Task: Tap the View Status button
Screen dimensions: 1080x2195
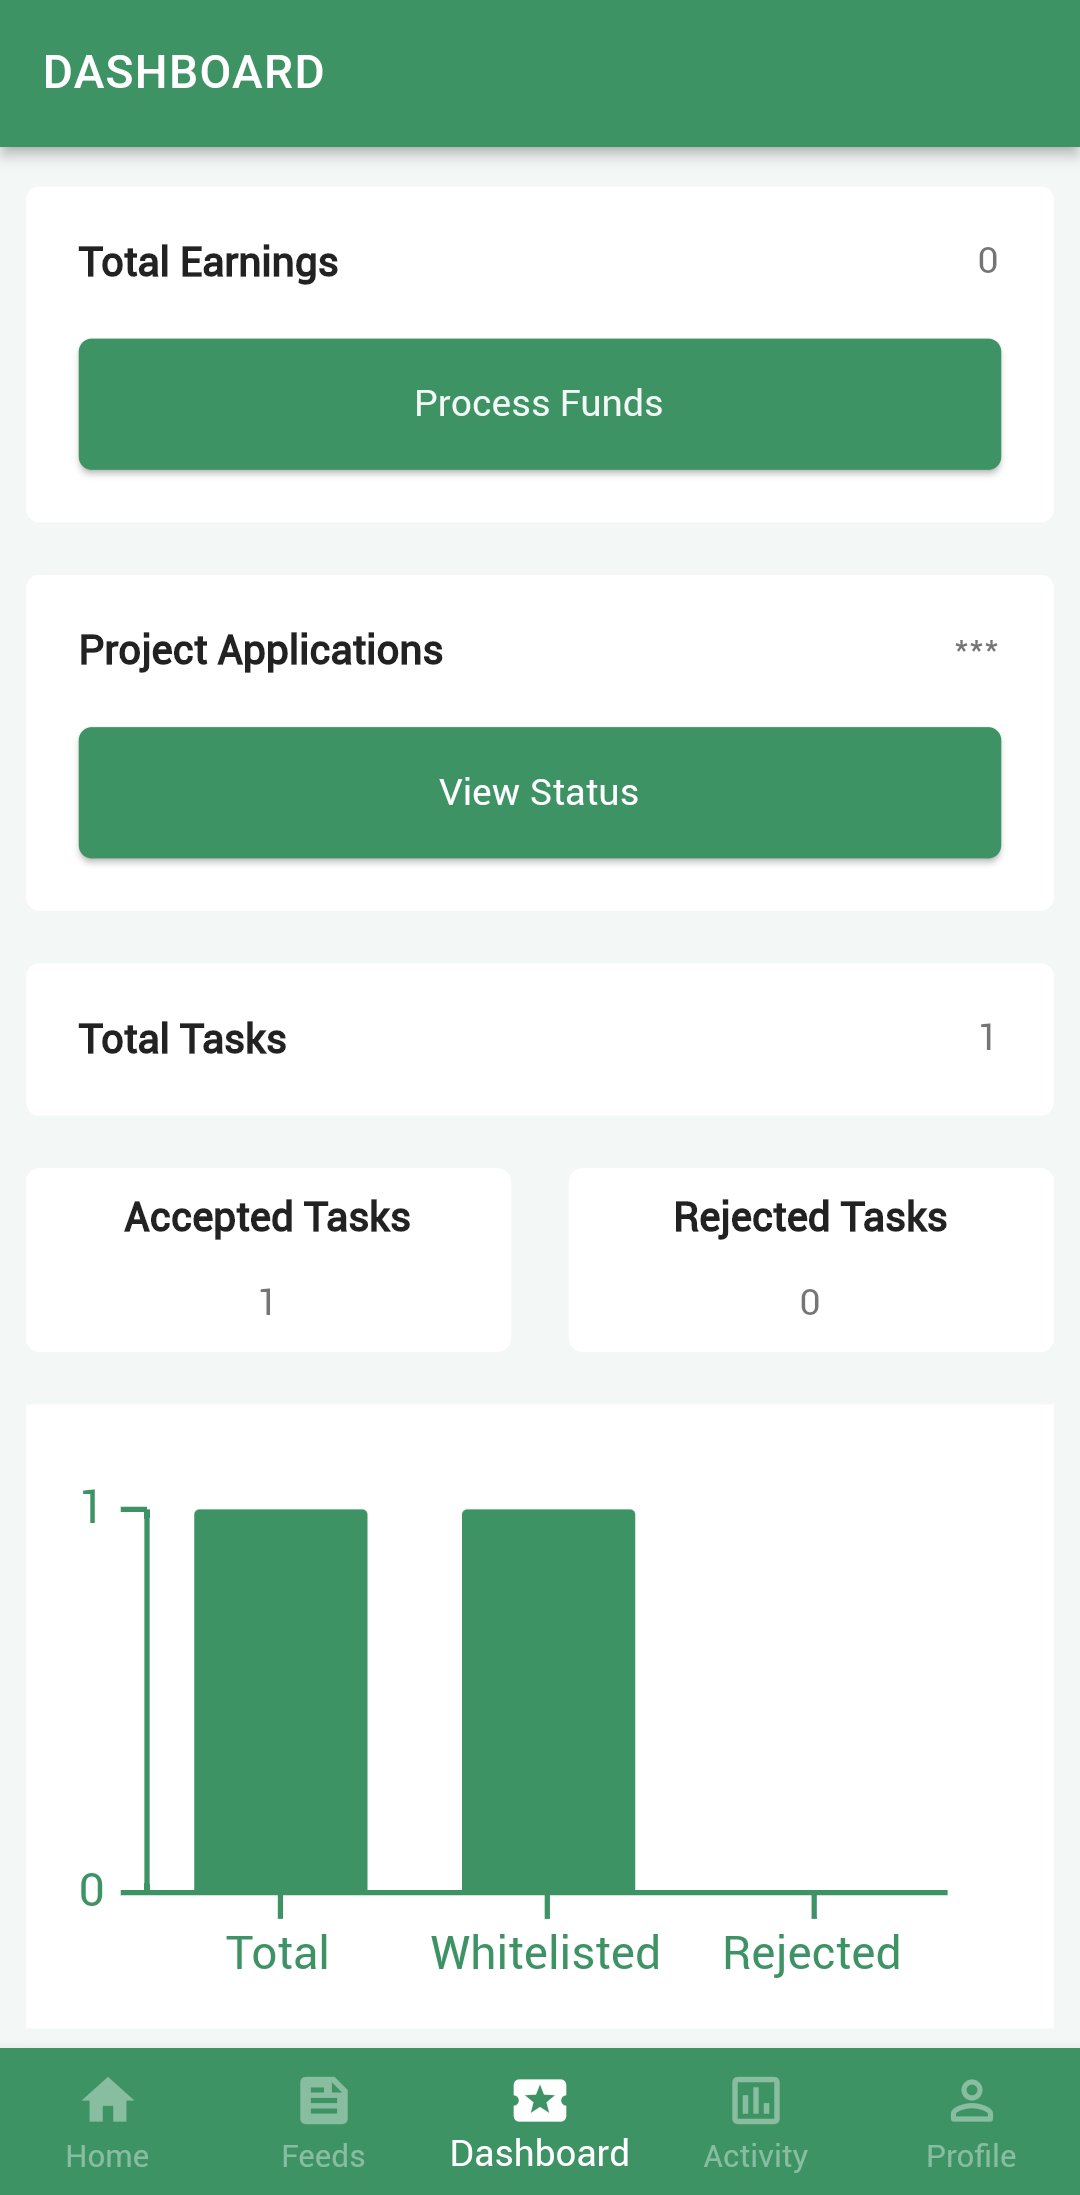Action: (540, 792)
